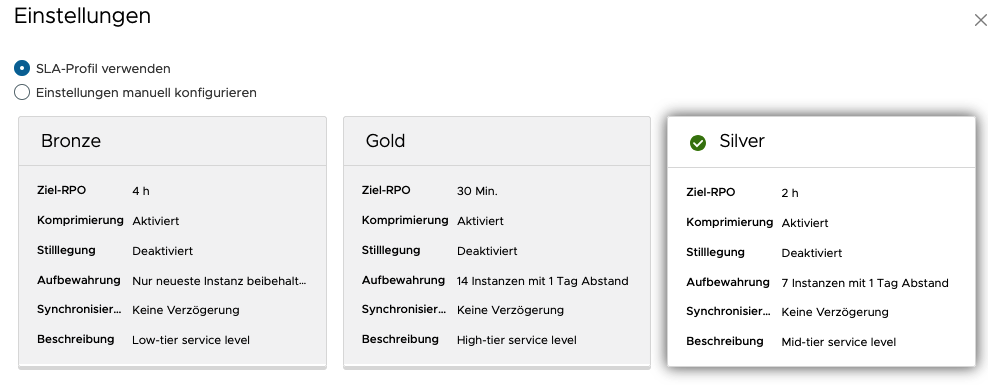Click the green checkmark on Silver
The width and height of the screenshot is (988, 387).
coord(698,143)
